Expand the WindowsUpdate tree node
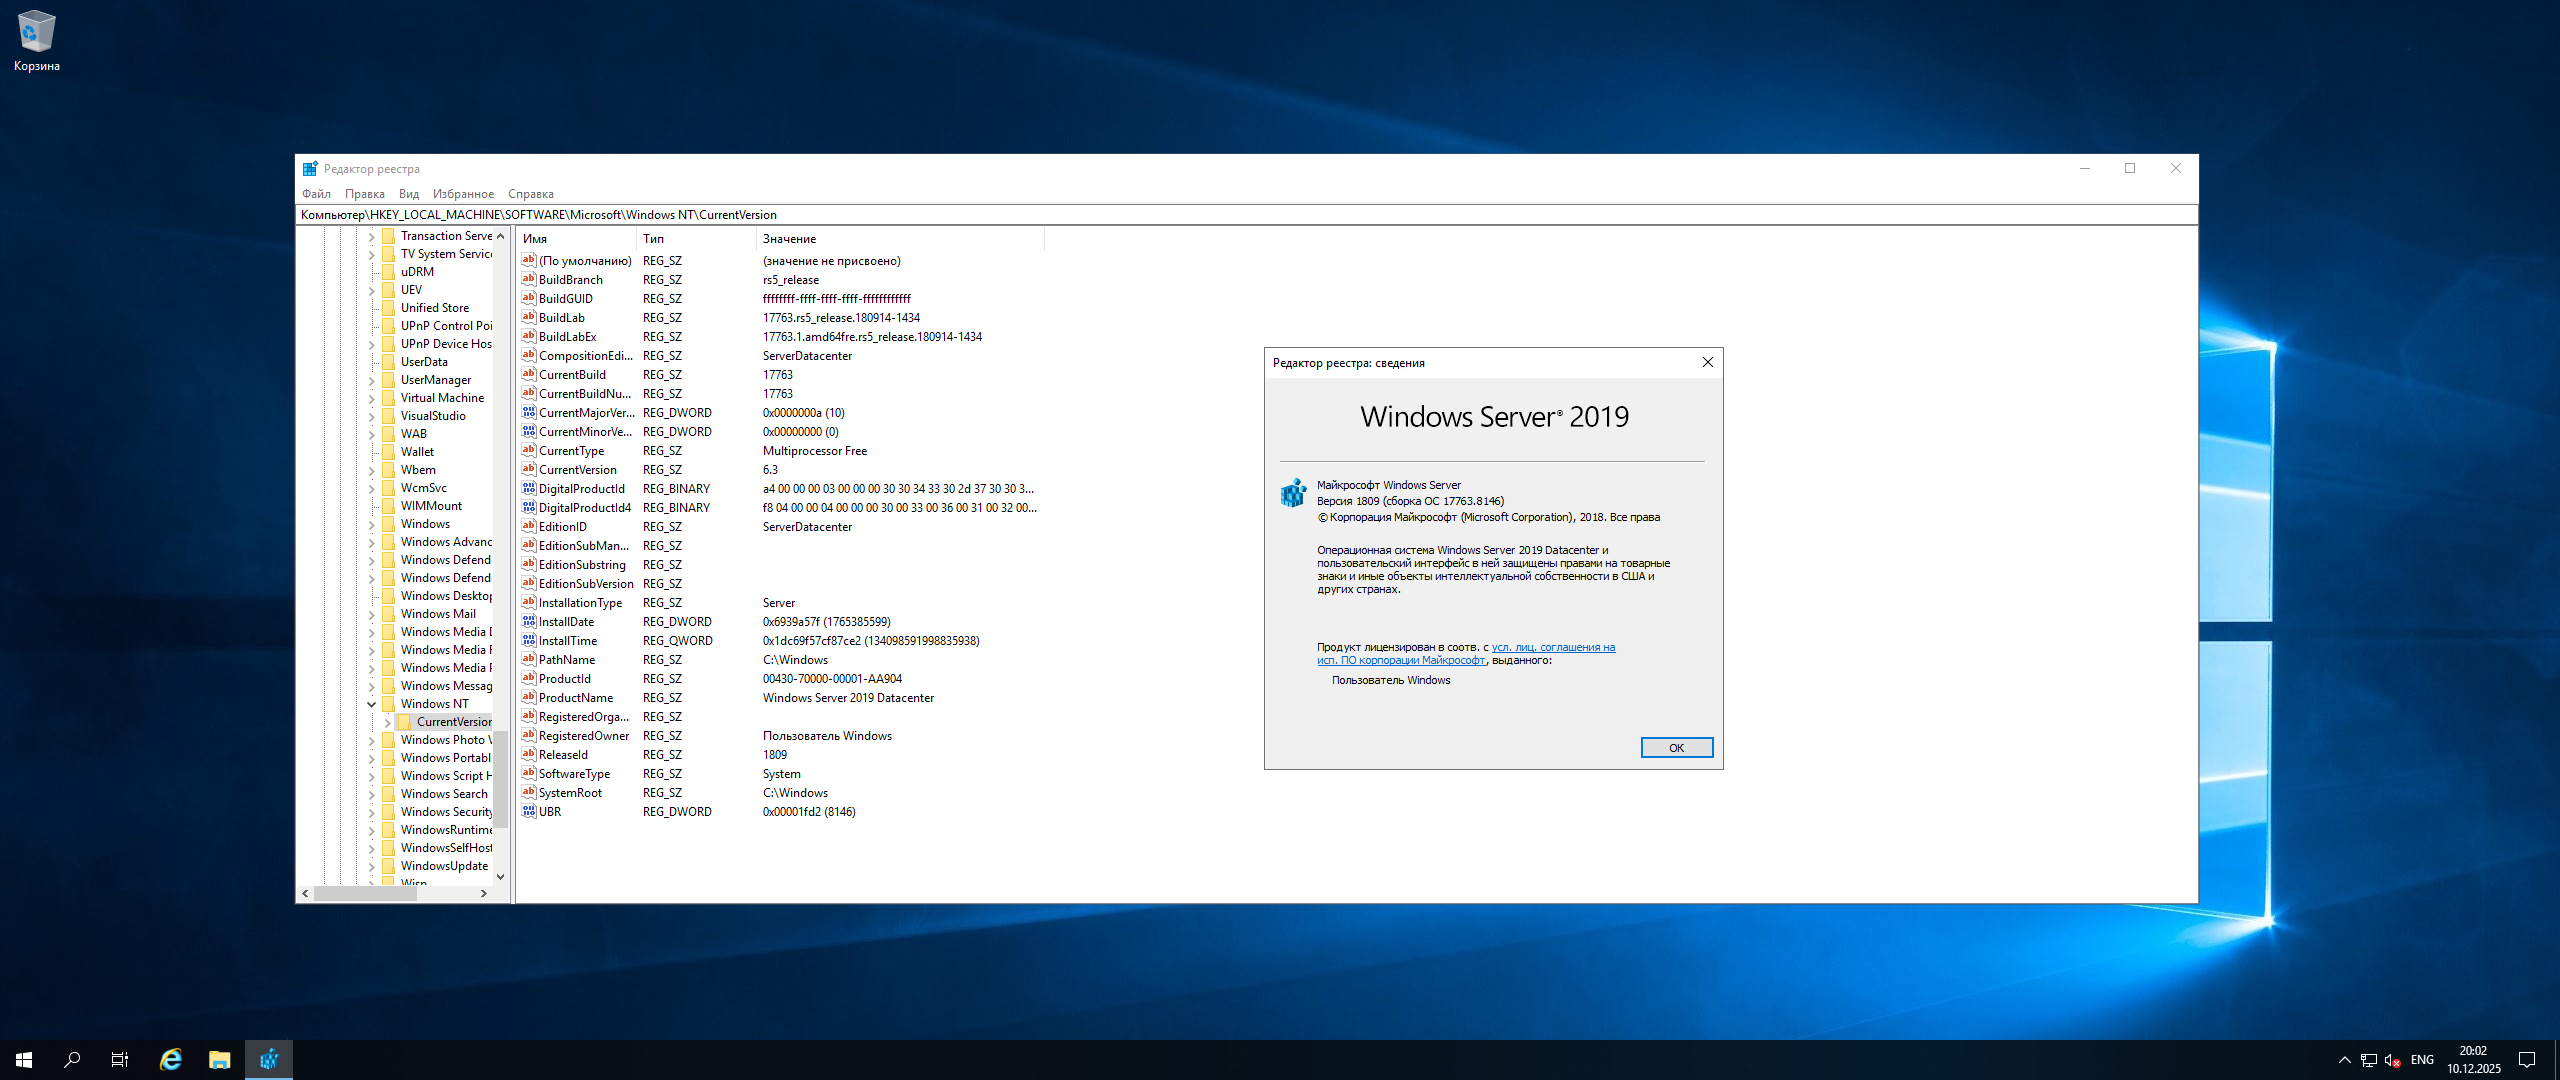Viewport: 2560px width, 1080px height. (x=372, y=866)
